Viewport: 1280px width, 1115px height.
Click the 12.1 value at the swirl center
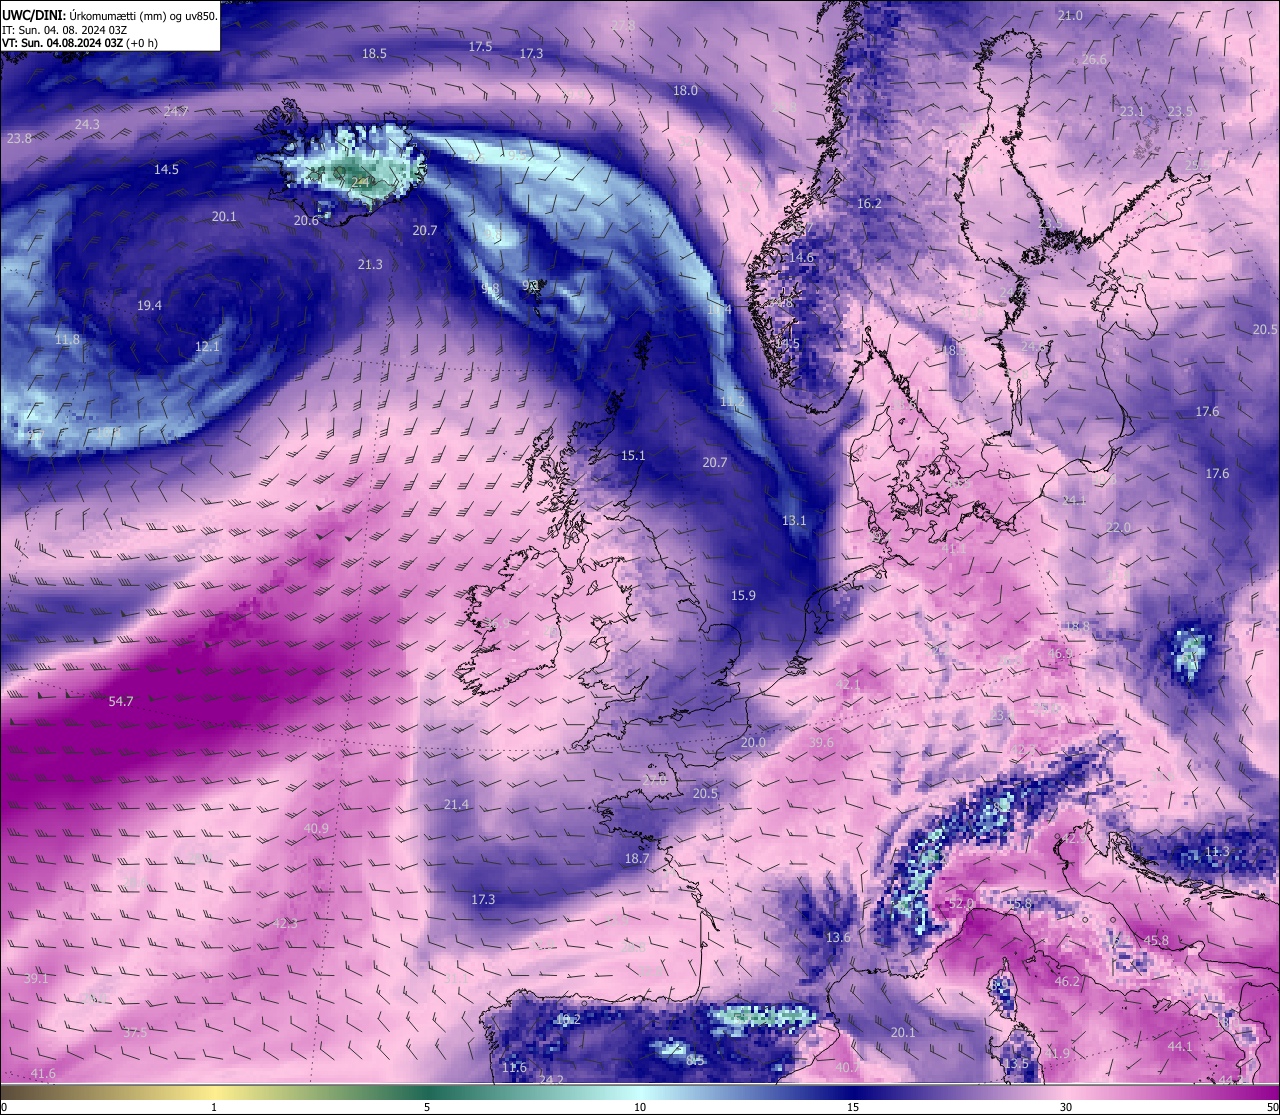(x=207, y=347)
